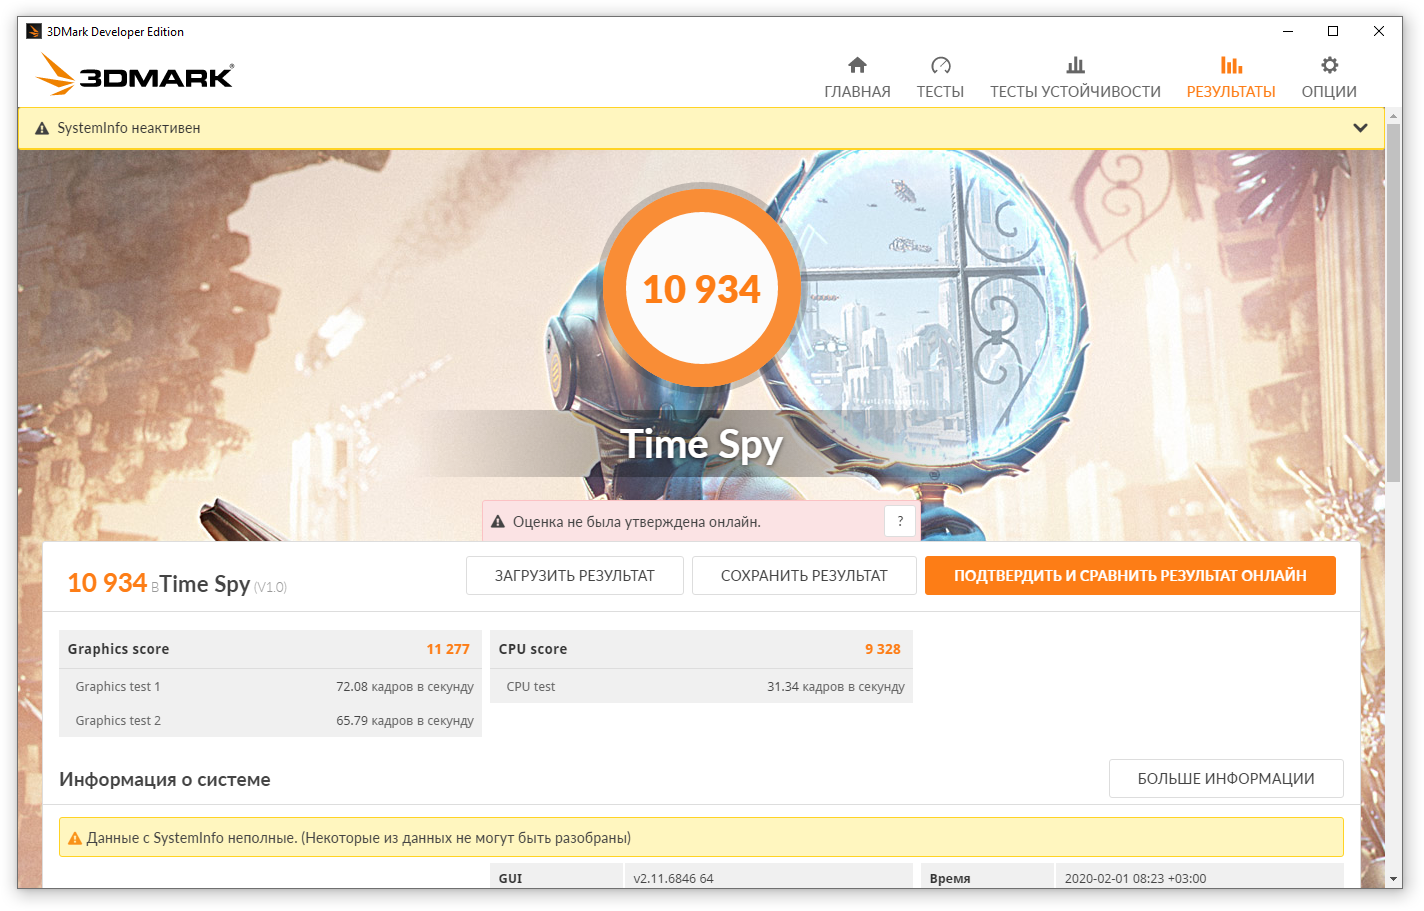Click the CPU test row label
Image resolution: width=1424 pixels, height=911 pixels.
pos(531,687)
